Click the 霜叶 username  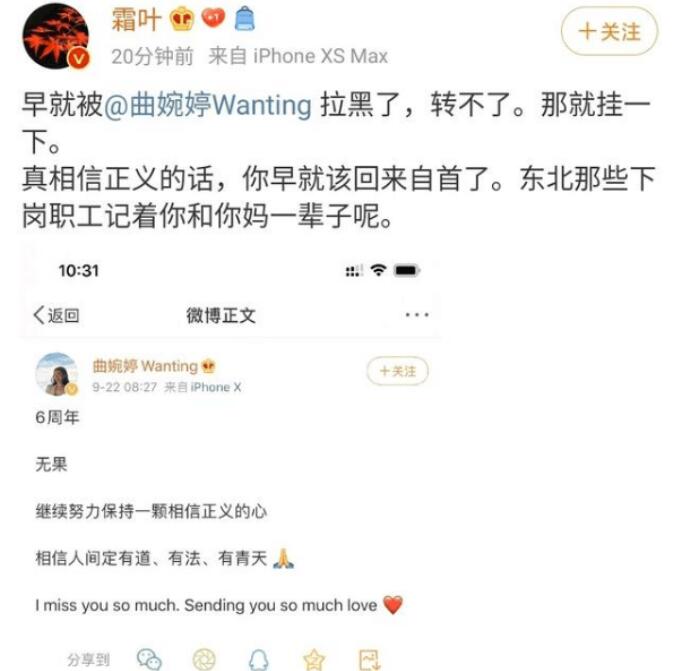coord(136,19)
